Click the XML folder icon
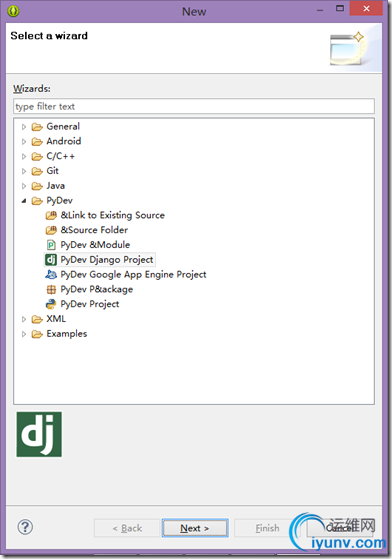This screenshot has width=392, height=559. tap(37, 319)
